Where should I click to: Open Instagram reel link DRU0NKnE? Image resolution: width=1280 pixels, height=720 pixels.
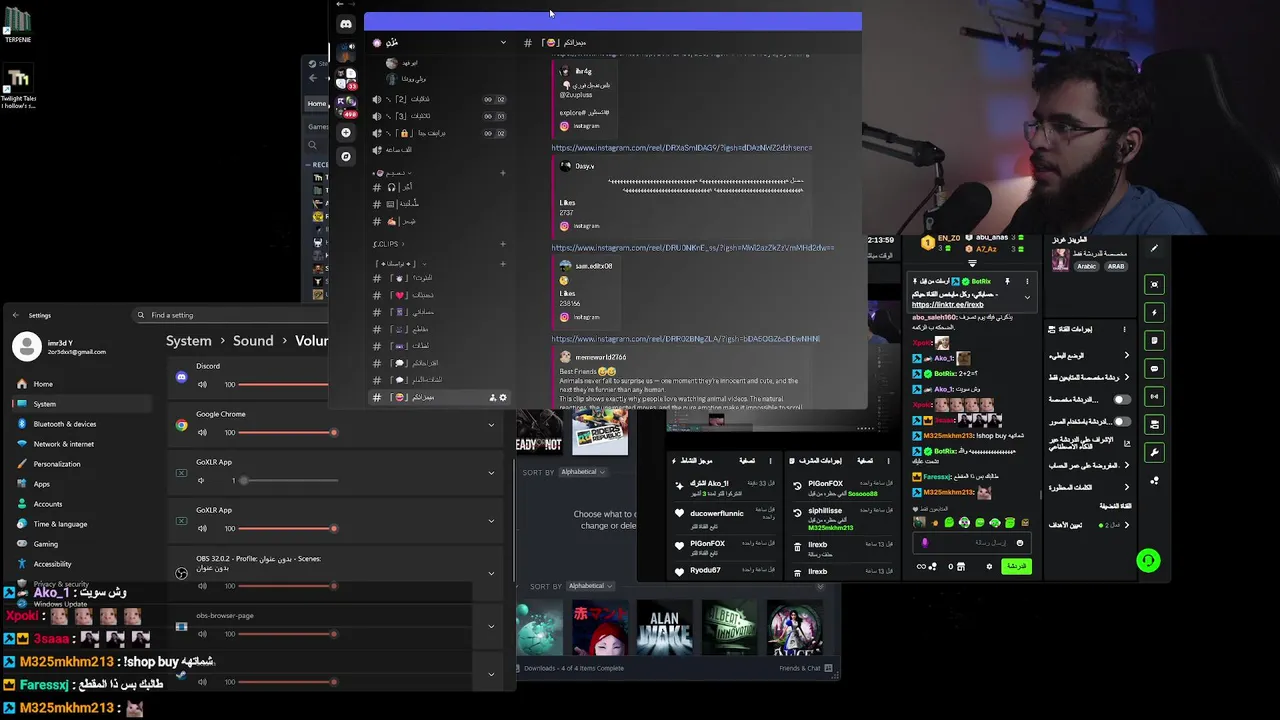(693, 248)
